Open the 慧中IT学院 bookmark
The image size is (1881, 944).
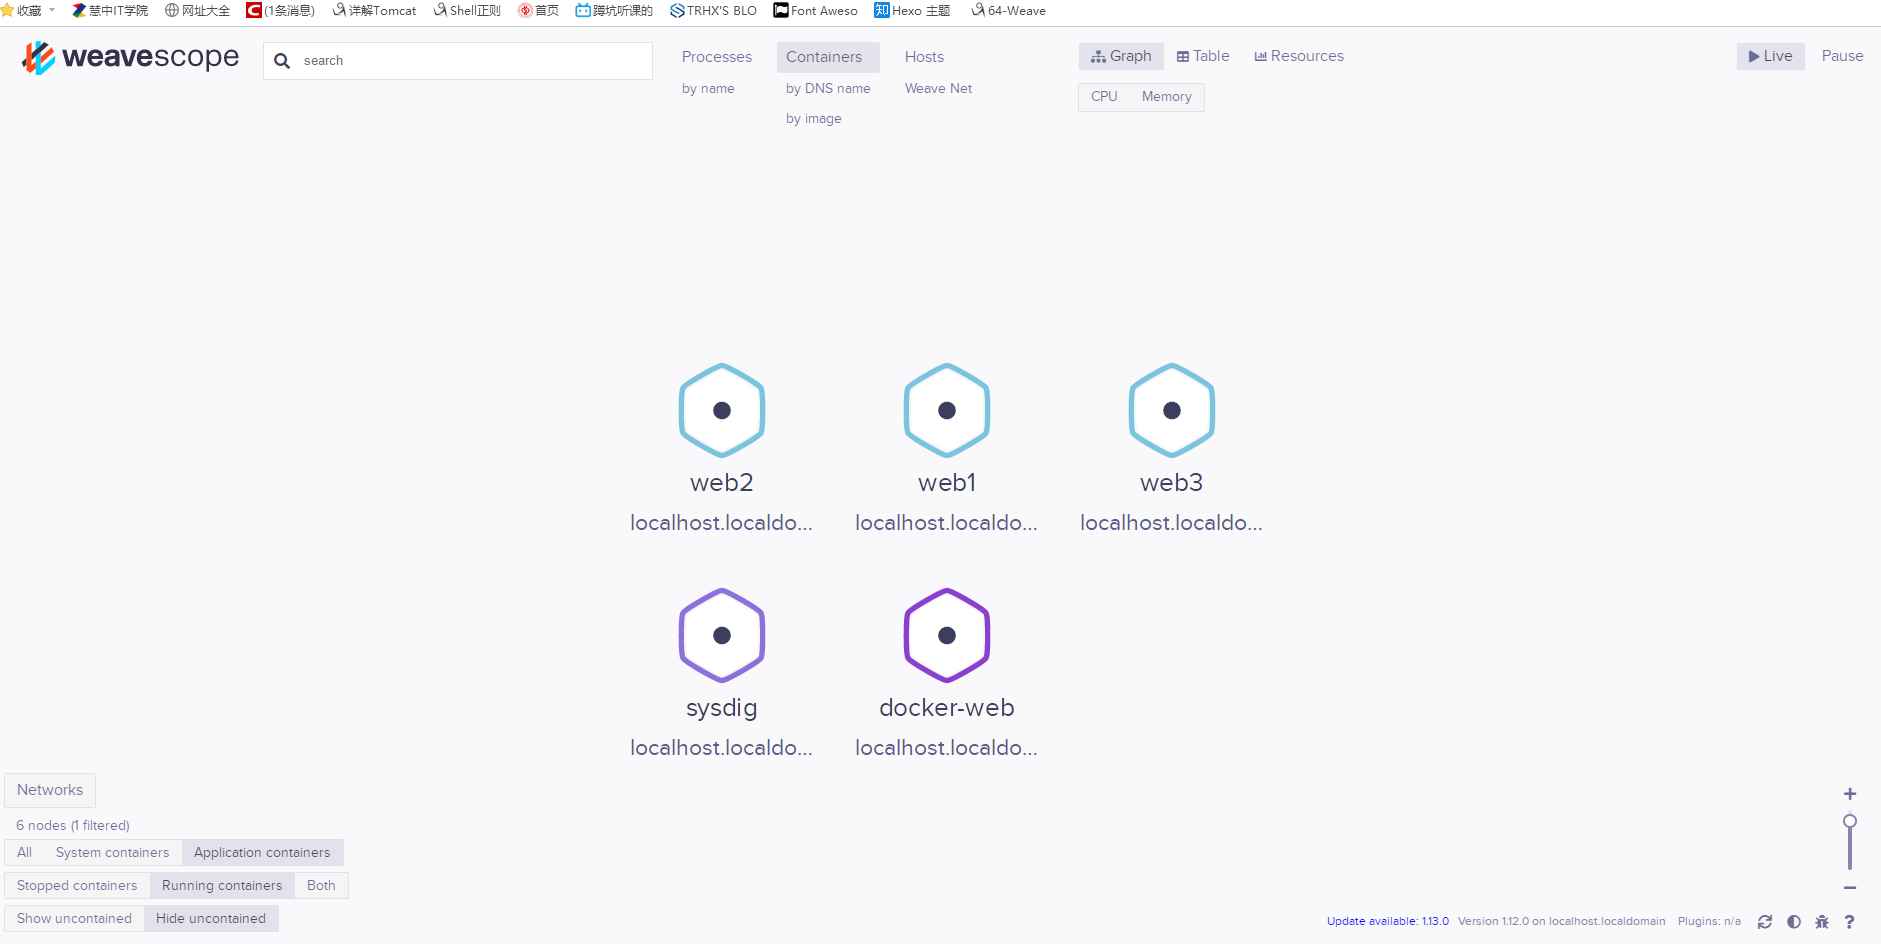(x=110, y=11)
